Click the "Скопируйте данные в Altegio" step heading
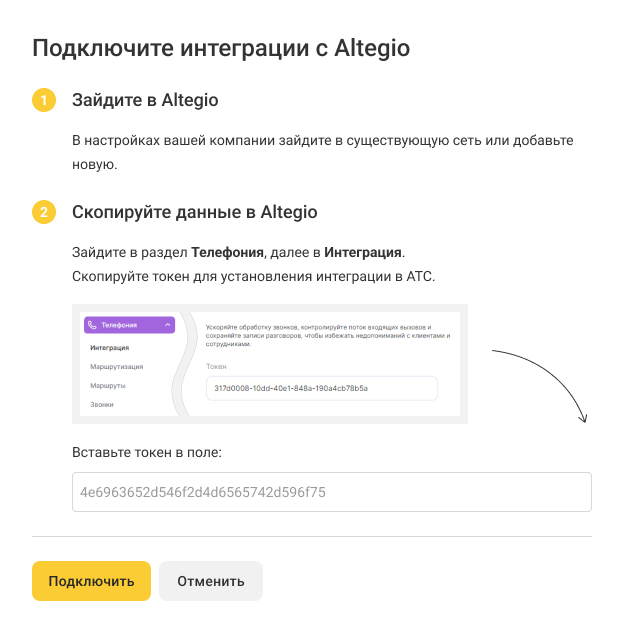624x633 pixels. [194, 212]
